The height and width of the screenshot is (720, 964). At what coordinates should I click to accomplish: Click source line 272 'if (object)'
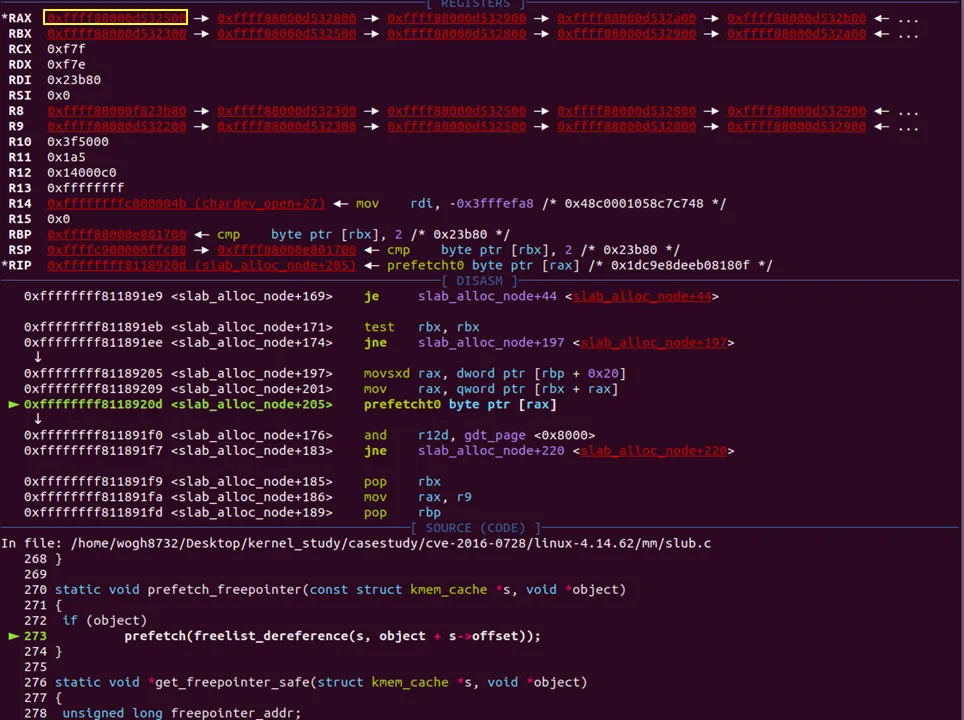[x=105, y=620]
